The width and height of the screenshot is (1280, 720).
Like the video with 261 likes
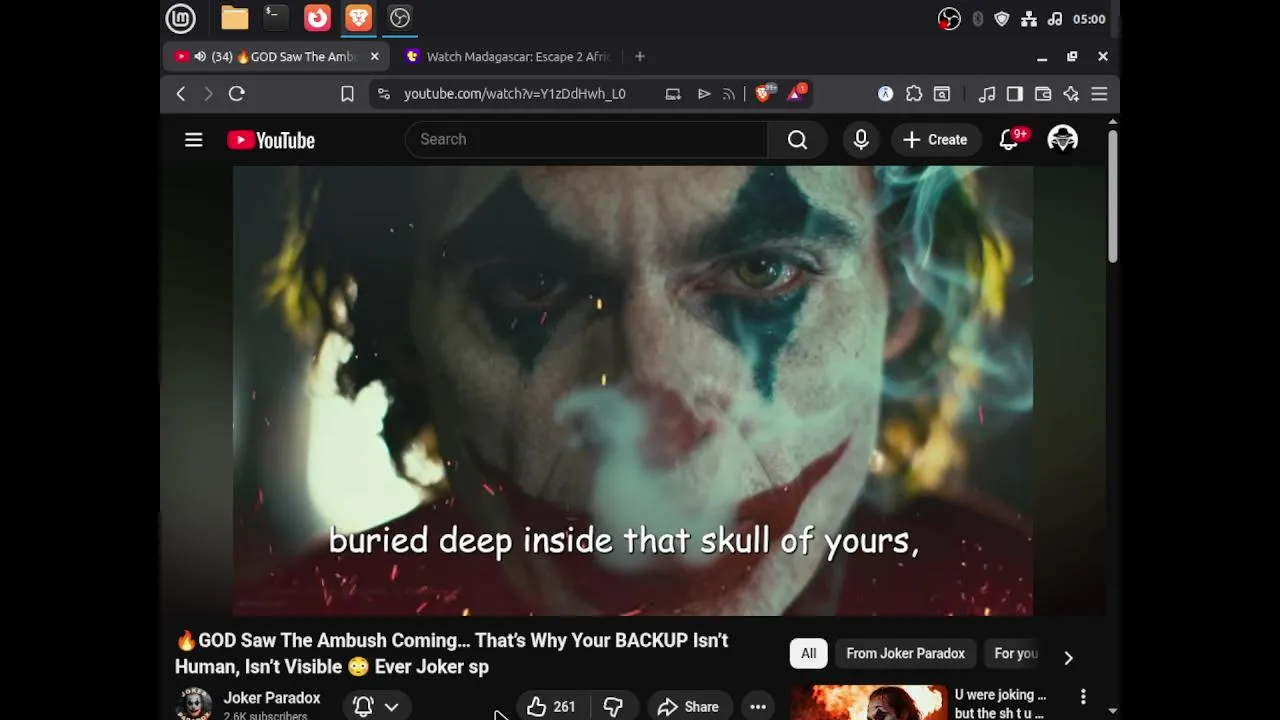point(551,707)
